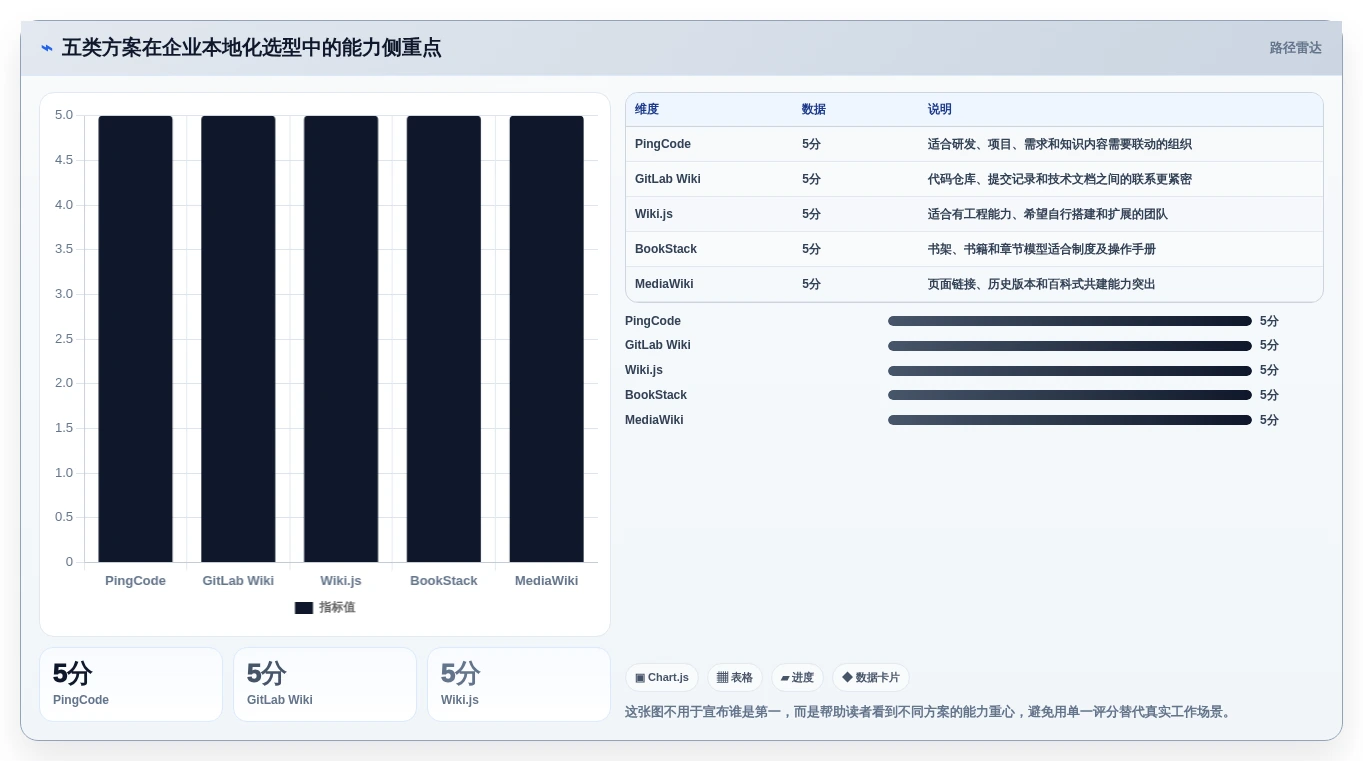Click the PingCode bar in the chart

(x=135, y=339)
